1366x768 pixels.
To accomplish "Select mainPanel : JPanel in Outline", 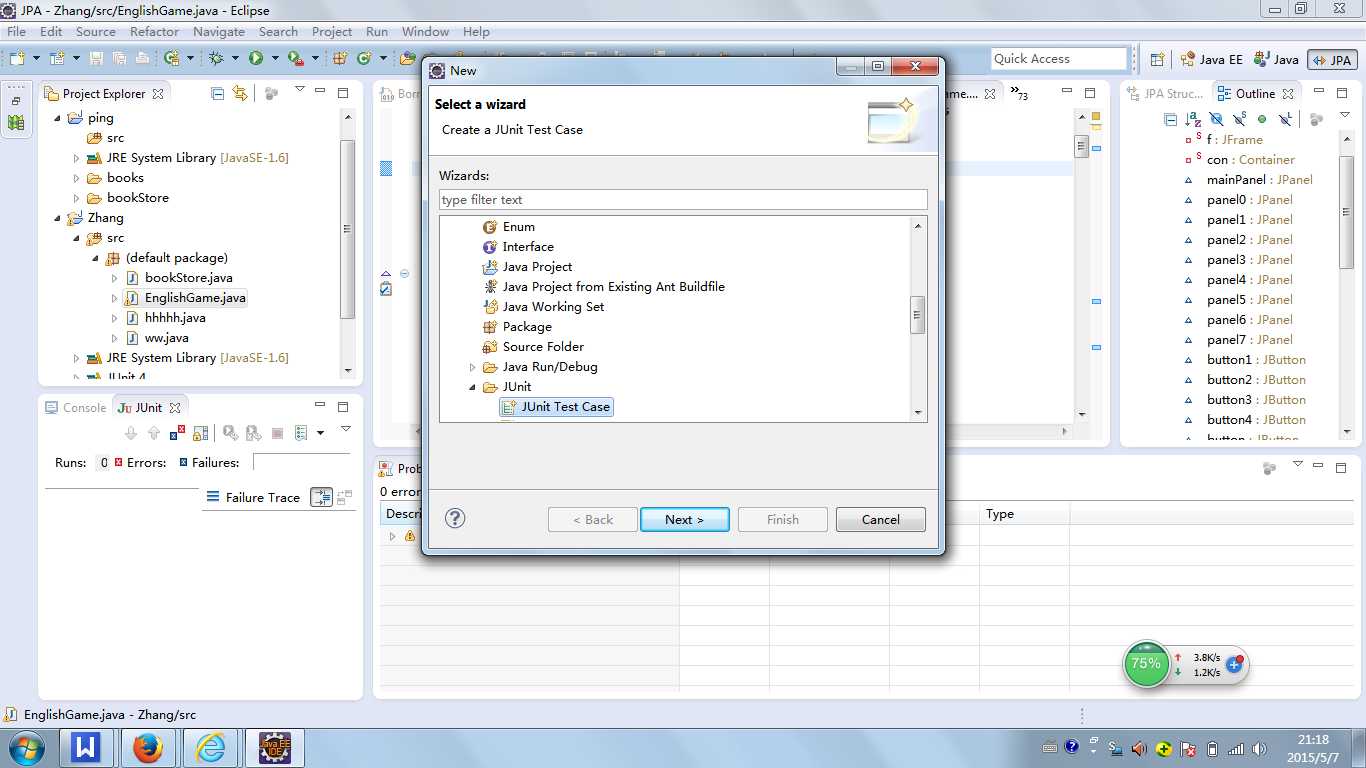I will 1259,180.
